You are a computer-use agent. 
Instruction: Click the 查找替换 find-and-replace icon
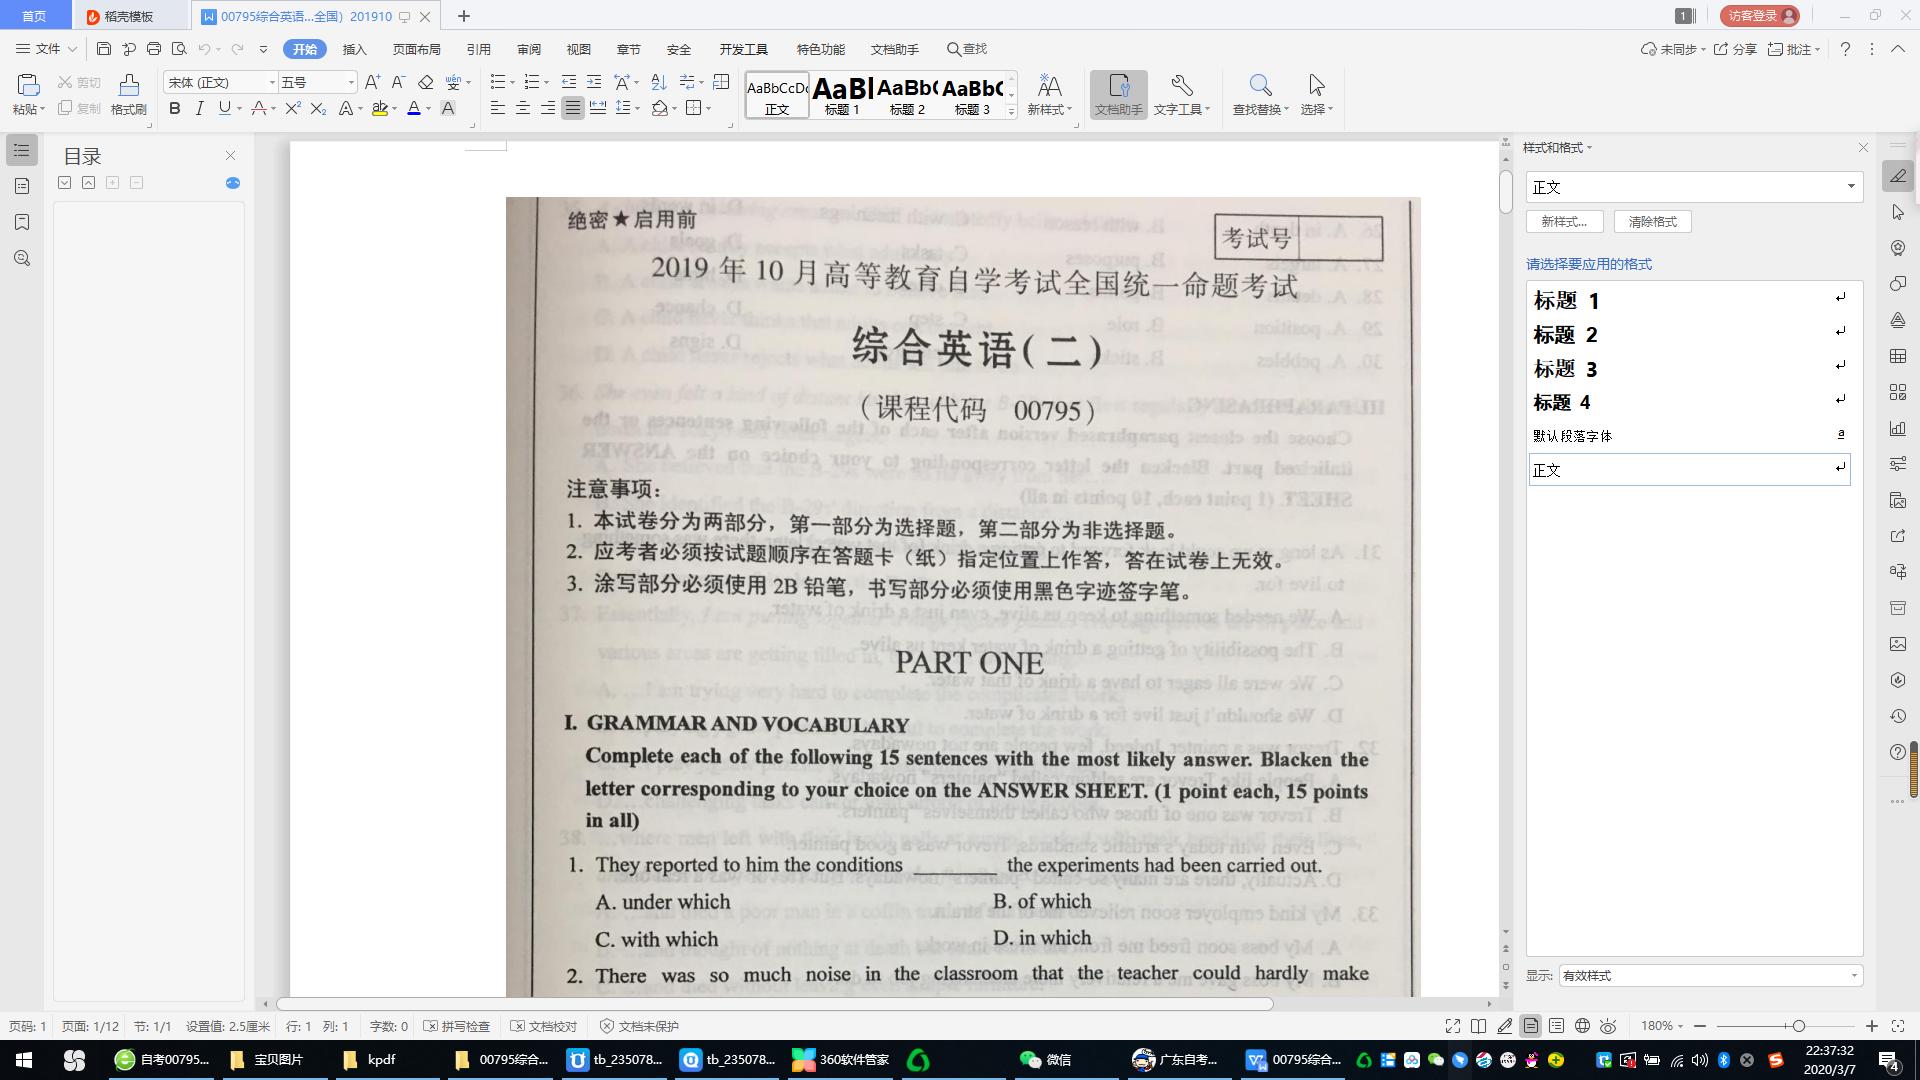pyautogui.click(x=1260, y=95)
